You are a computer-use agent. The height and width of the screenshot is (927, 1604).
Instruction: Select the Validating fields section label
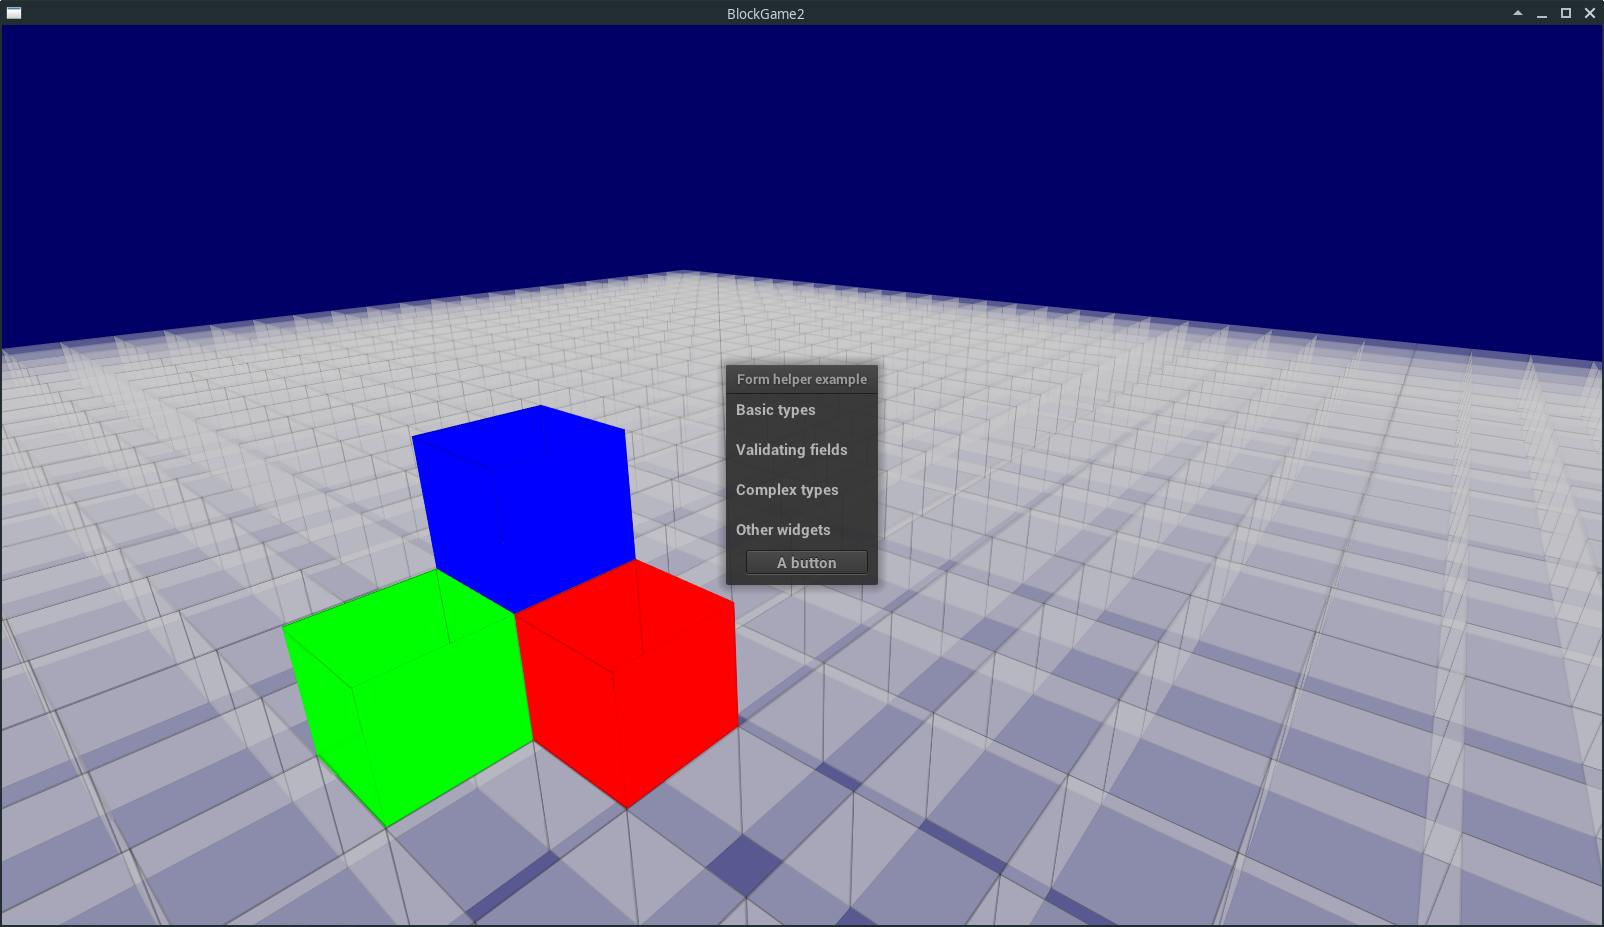click(x=792, y=450)
